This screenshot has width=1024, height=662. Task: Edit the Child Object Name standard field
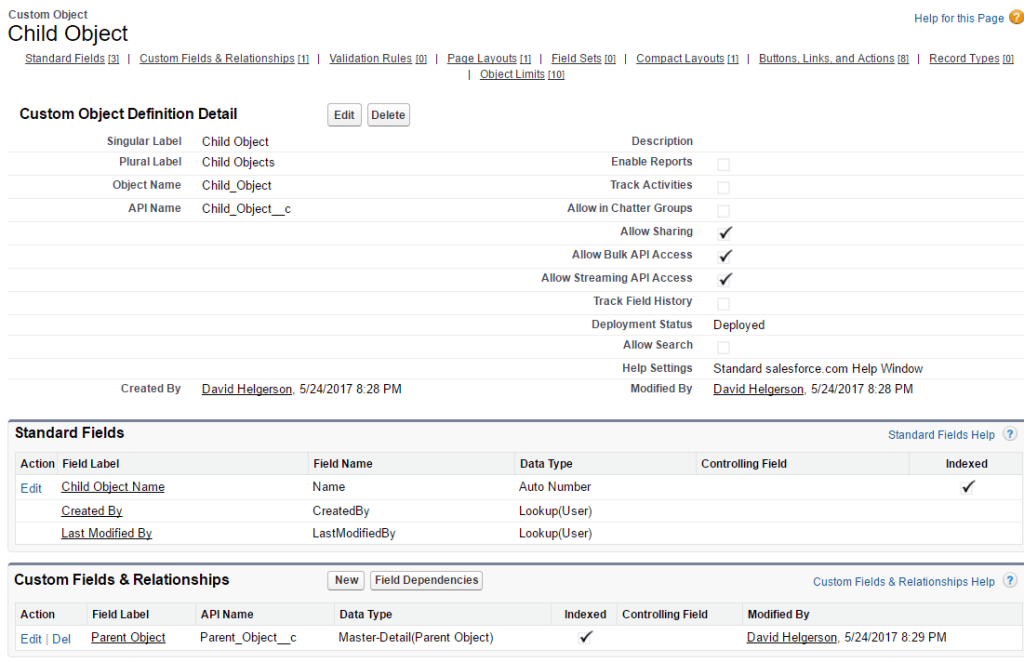(31, 488)
